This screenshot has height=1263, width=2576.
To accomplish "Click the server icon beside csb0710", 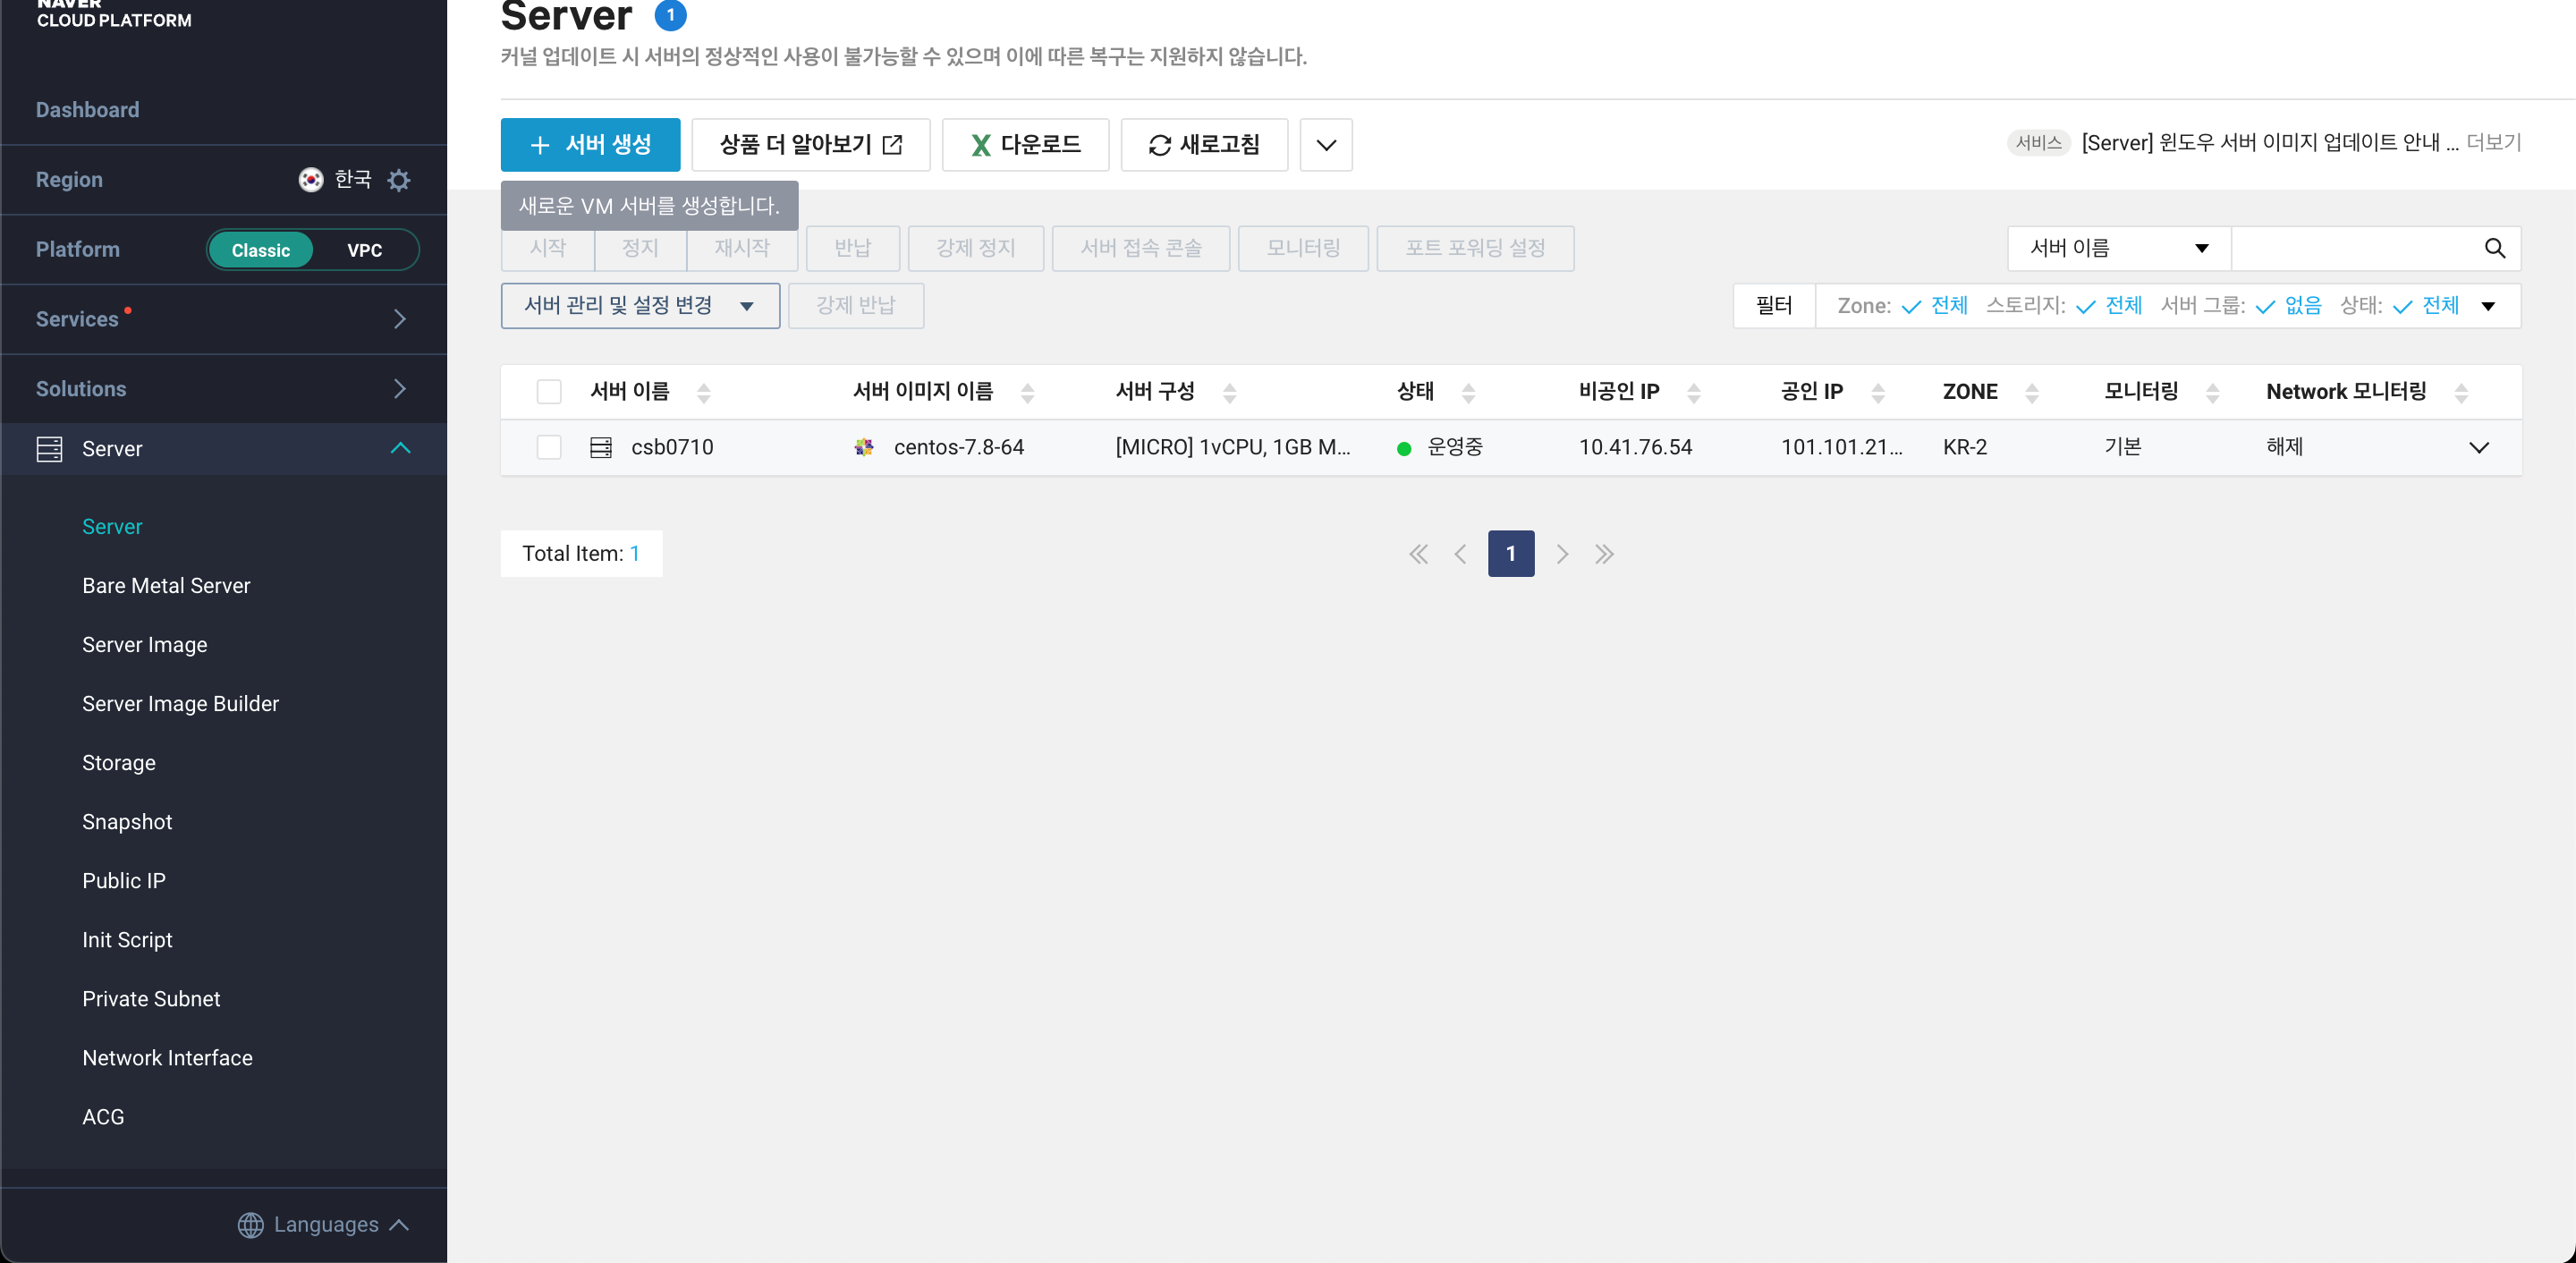I will click(600, 447).
